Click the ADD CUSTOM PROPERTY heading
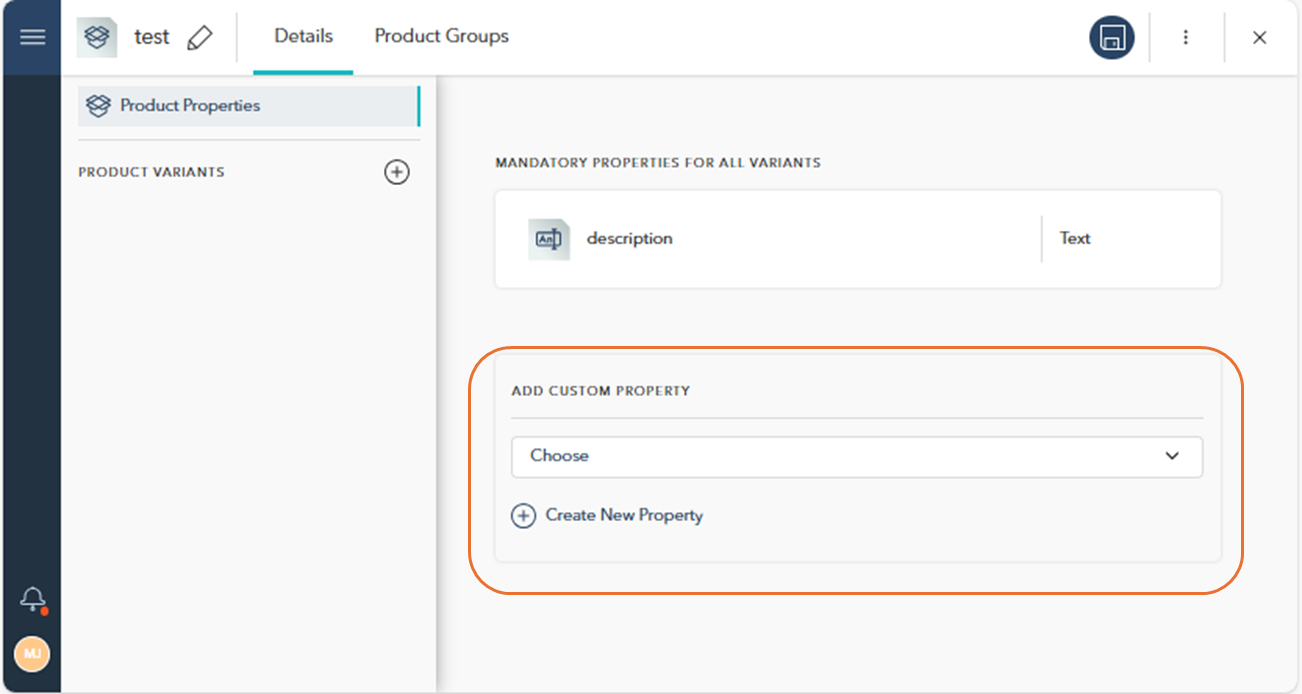 601,391
